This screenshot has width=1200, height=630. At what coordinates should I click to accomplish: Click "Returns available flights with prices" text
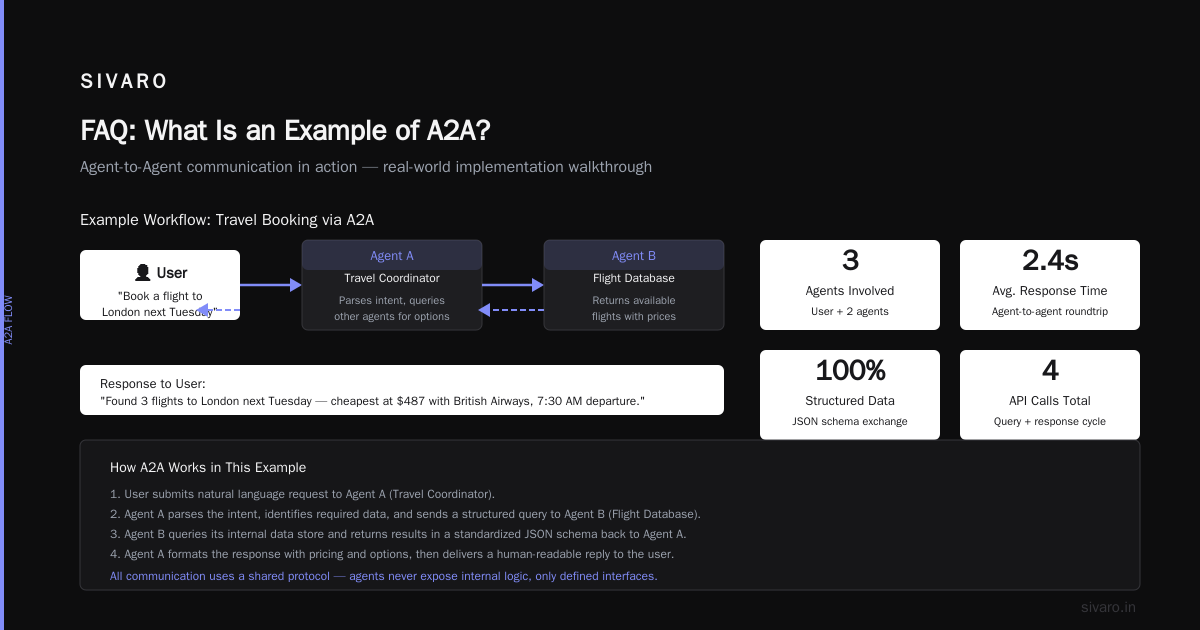click(634, 308)
